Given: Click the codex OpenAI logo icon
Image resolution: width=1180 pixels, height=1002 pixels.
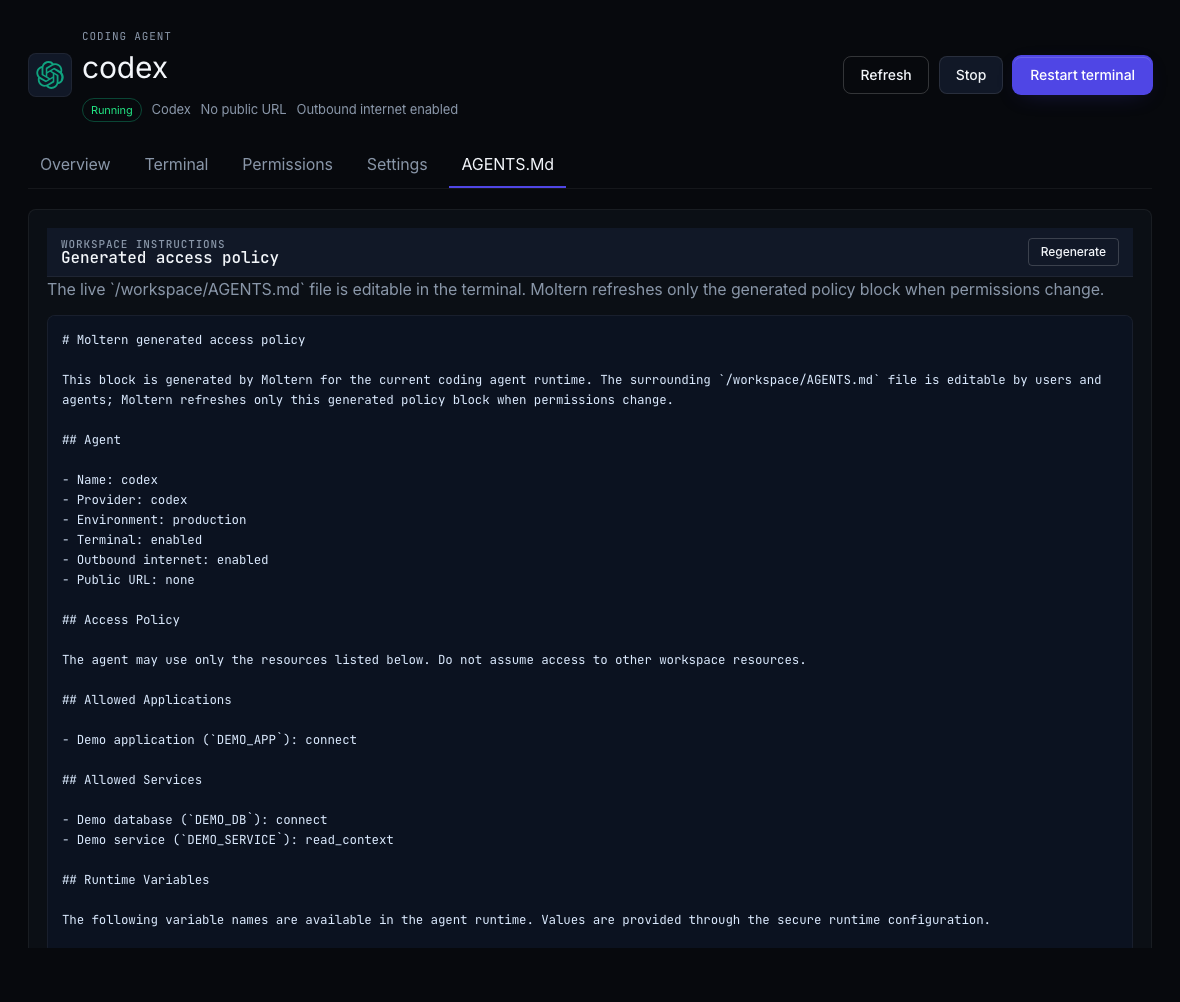Looking at the screenshot, I should coord(50,75).
